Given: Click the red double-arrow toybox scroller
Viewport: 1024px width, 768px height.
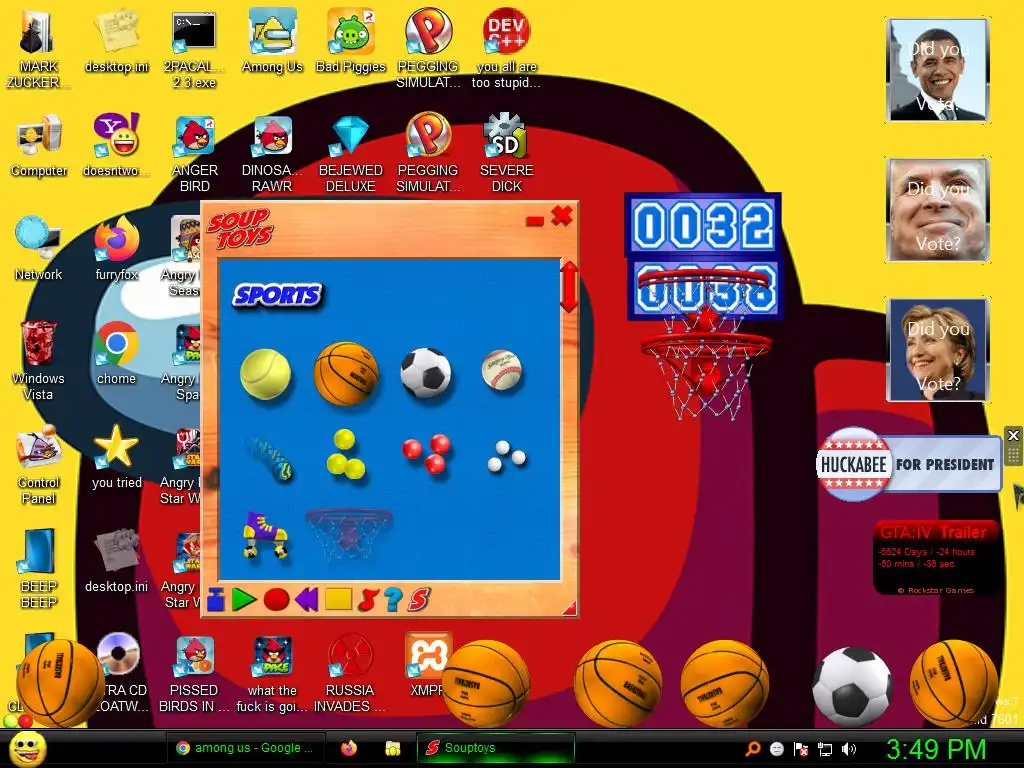Looking at the screenshot, I should 569,287.
